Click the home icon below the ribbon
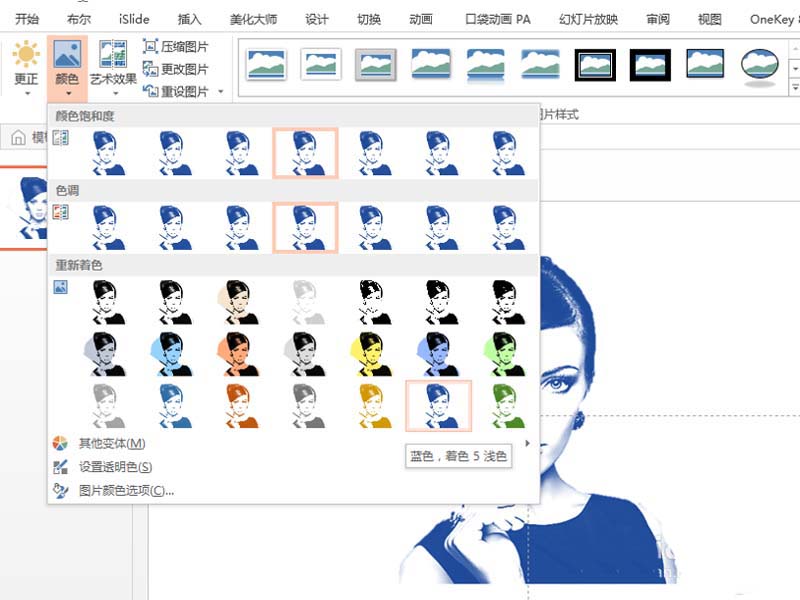 coord(18,138)
